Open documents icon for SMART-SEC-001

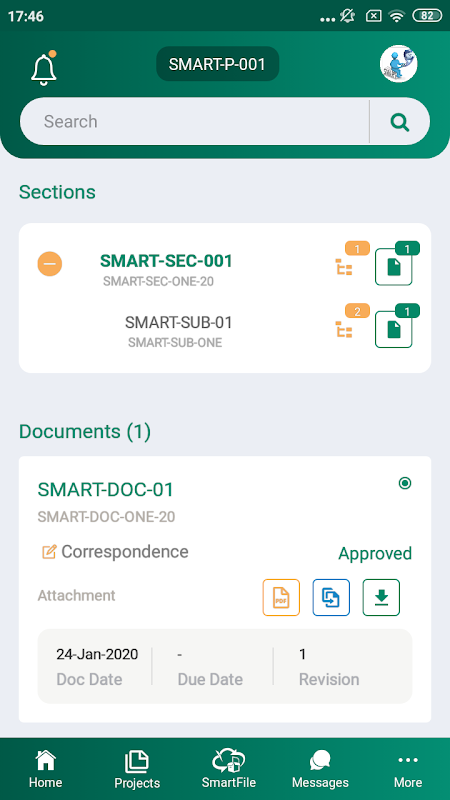393,267
